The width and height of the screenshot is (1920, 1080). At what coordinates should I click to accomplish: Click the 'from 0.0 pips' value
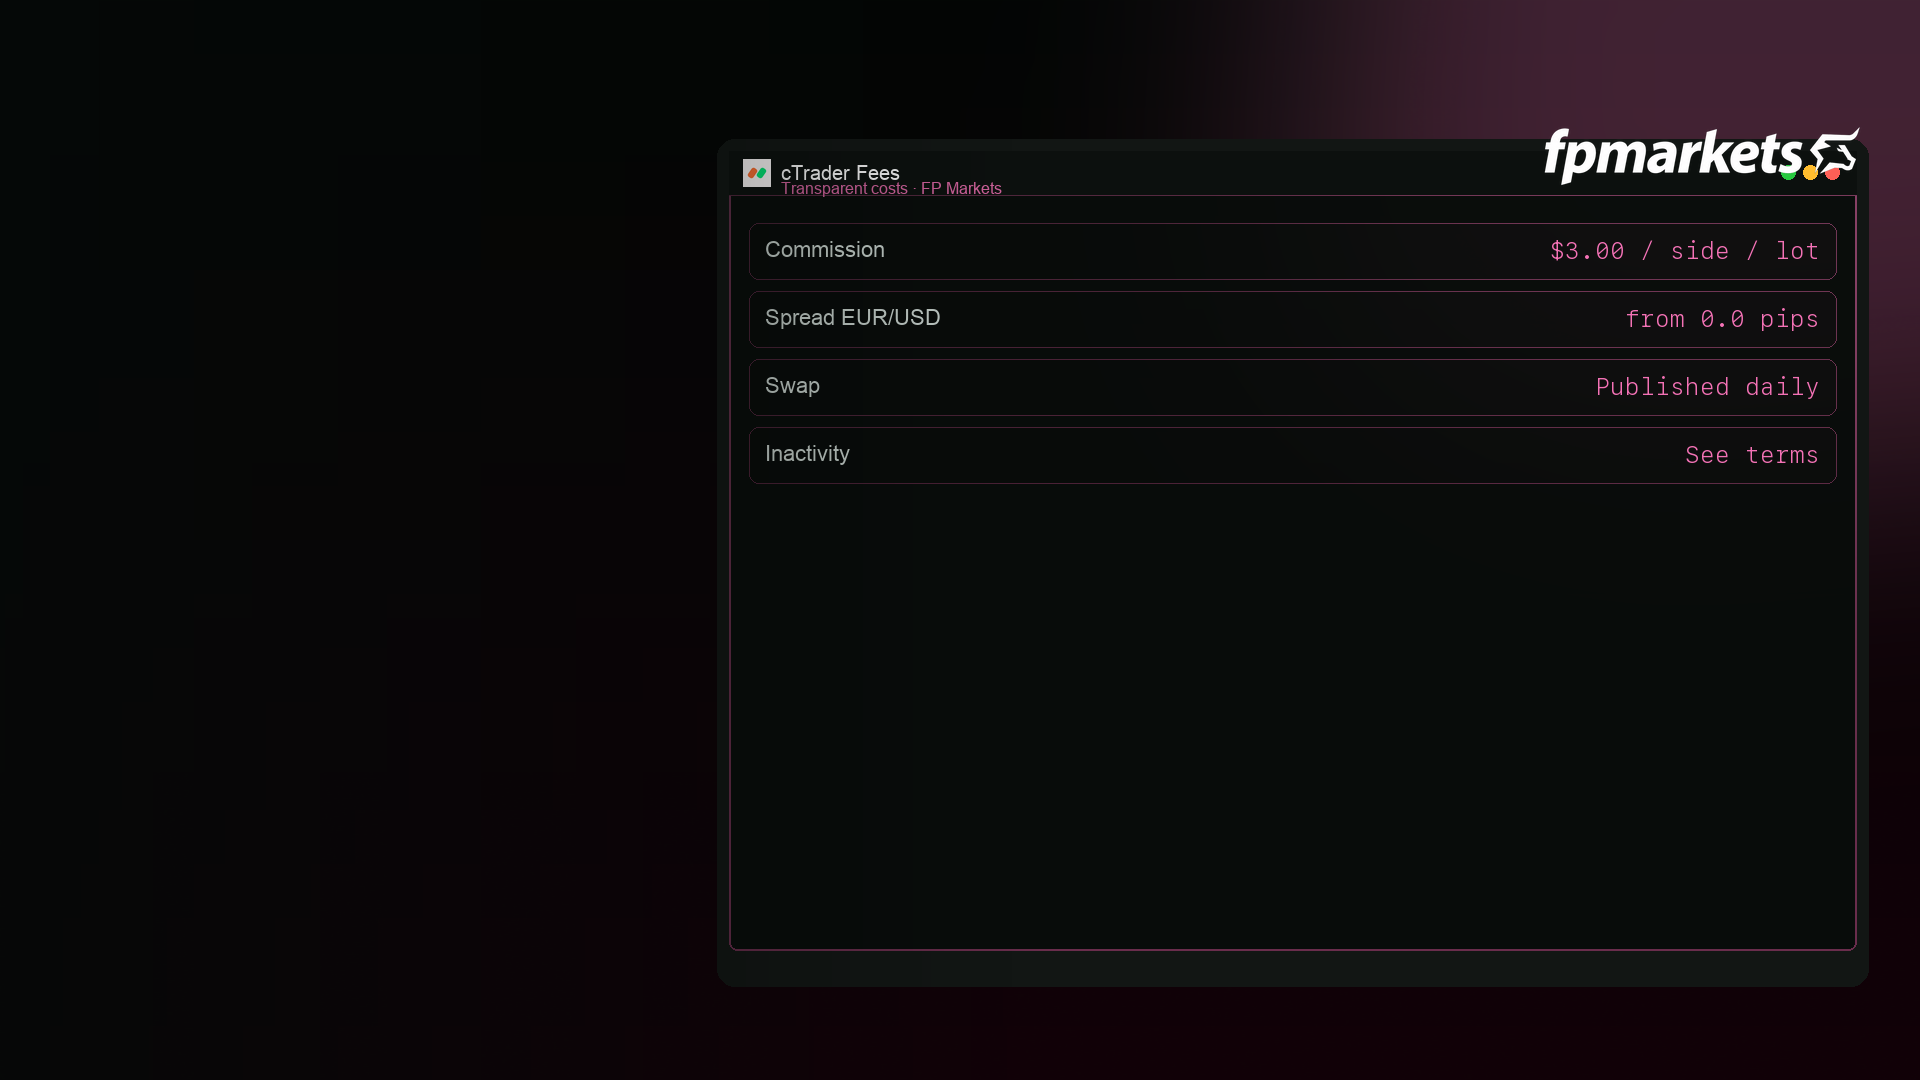pyautogui.click(x=1722, y=319)
